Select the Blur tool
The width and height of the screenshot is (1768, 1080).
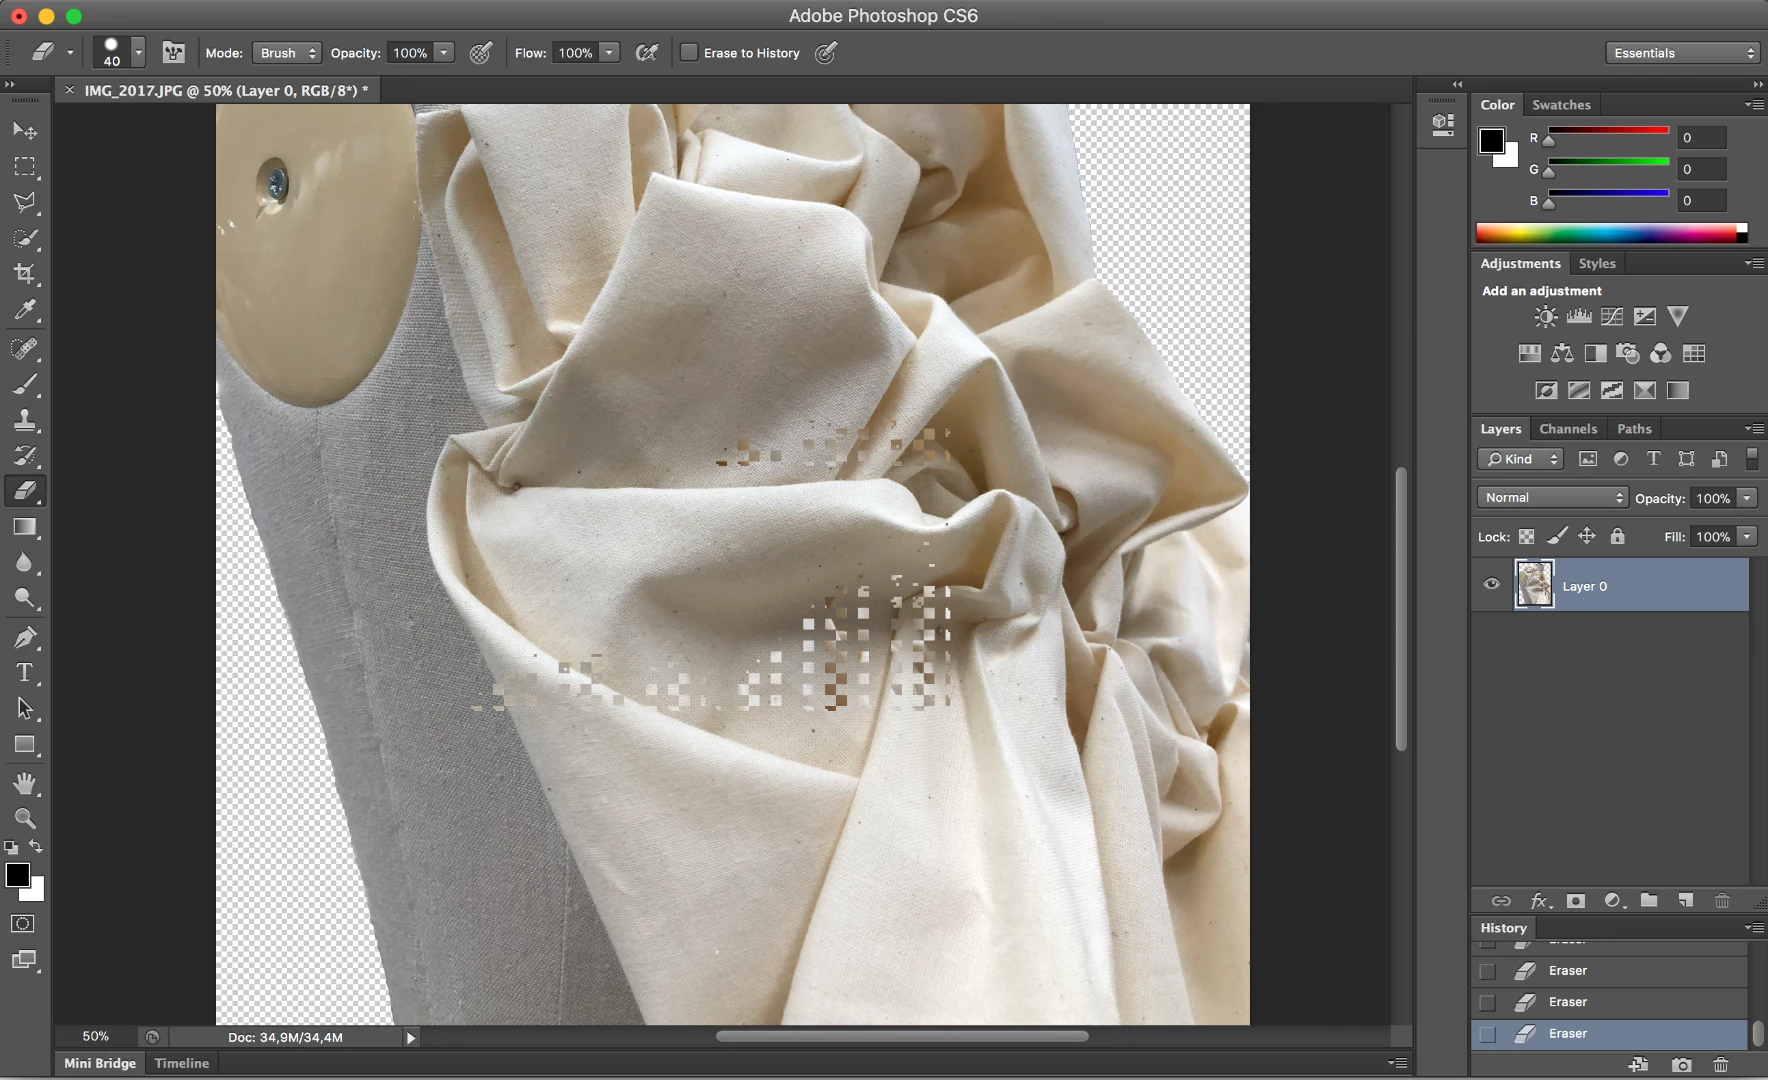[25, 563]
